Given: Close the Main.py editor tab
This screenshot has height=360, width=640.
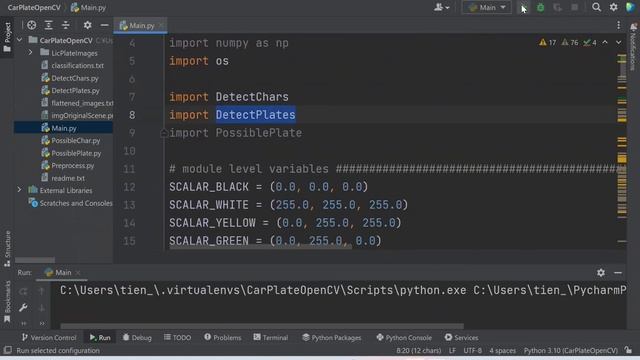Looking at the screenshot, I should point(161,25).
